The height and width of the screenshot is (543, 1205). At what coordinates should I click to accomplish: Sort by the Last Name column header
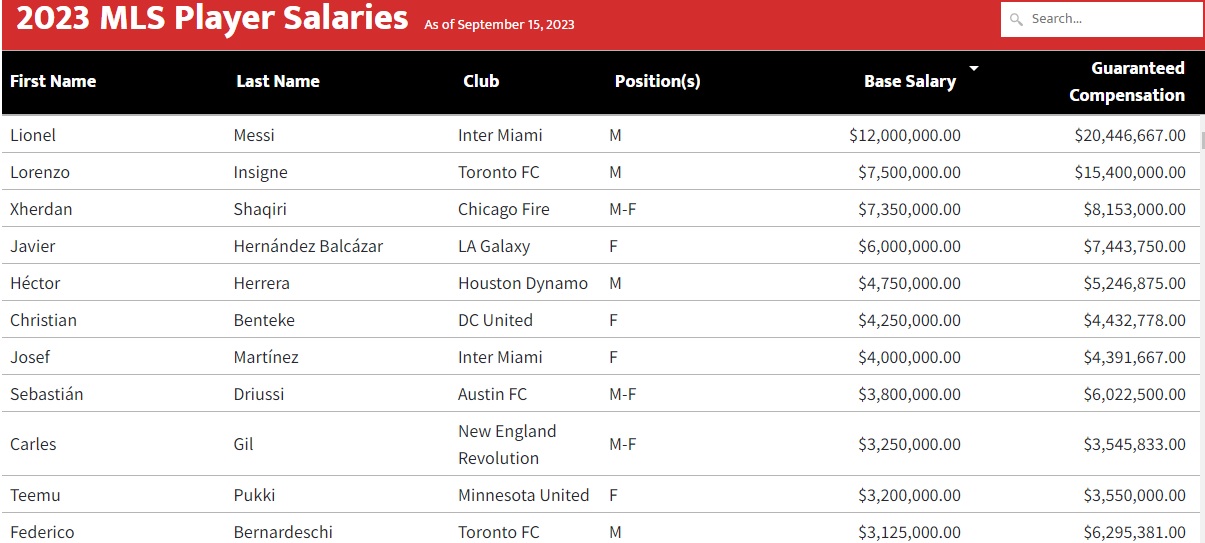(278, 81)
